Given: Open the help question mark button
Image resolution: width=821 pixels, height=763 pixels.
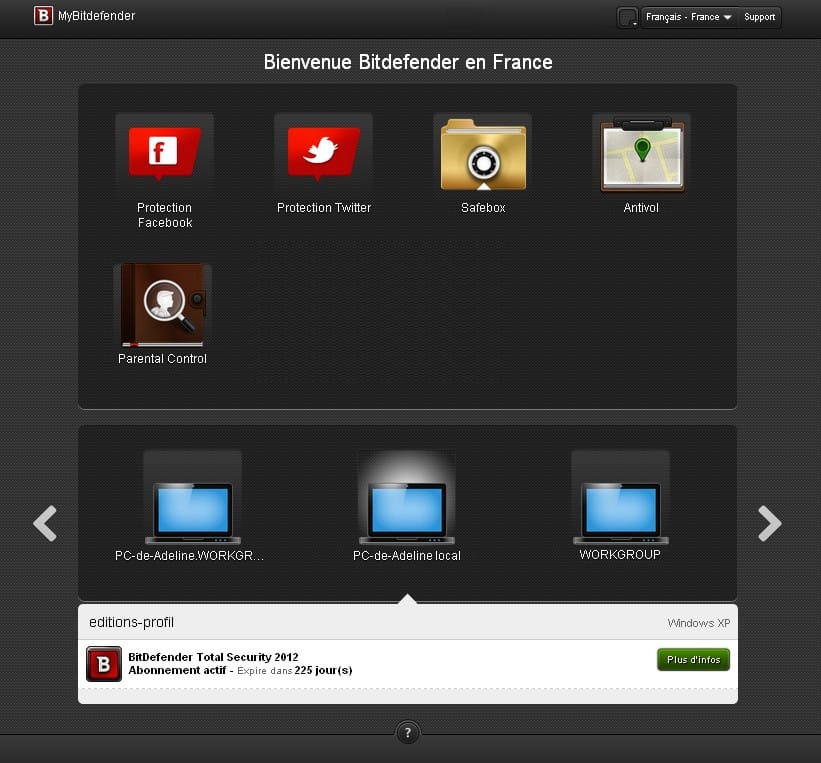Looking at the screenshot, I should (x=408, y=733).
